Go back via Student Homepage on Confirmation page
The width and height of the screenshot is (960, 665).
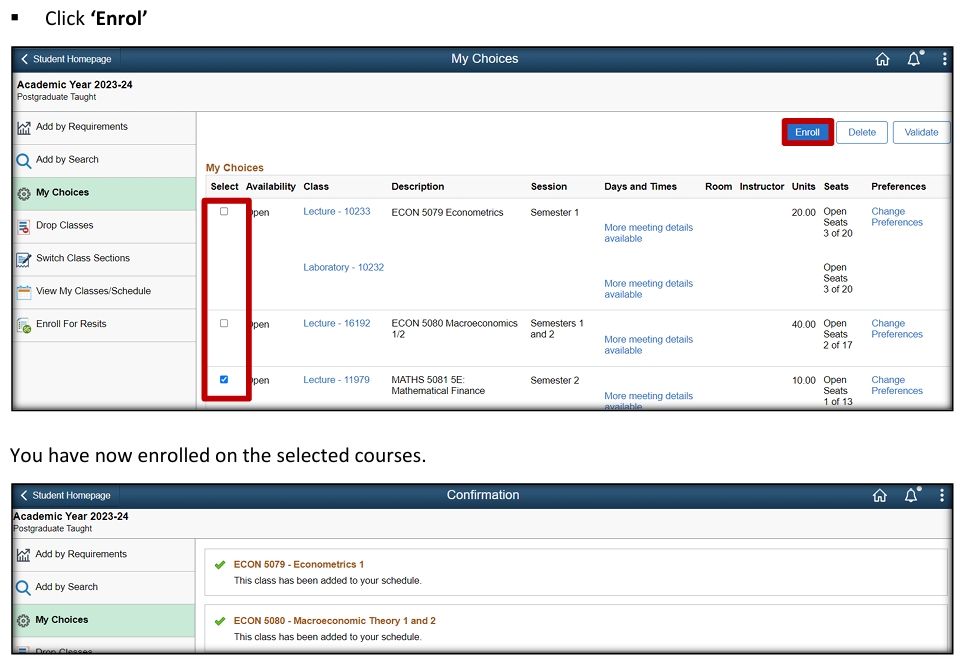pyautogui.click(x=66, y=495)
